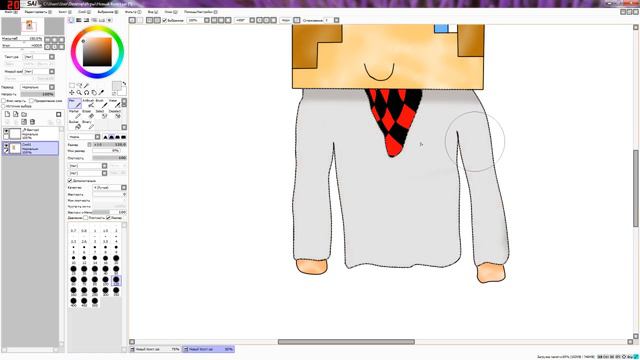Viewport: 640px width, 360px height.
Task: Toggle the preserve opacity checkbox
Action: (4, 101)
